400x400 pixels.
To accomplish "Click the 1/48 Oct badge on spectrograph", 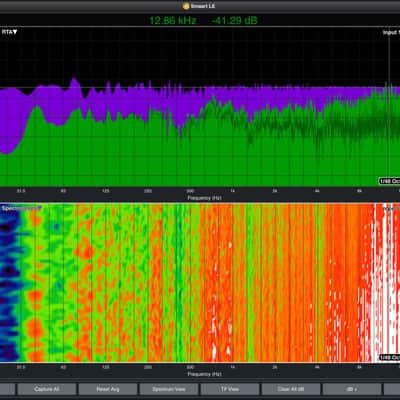I will point(389,357).
